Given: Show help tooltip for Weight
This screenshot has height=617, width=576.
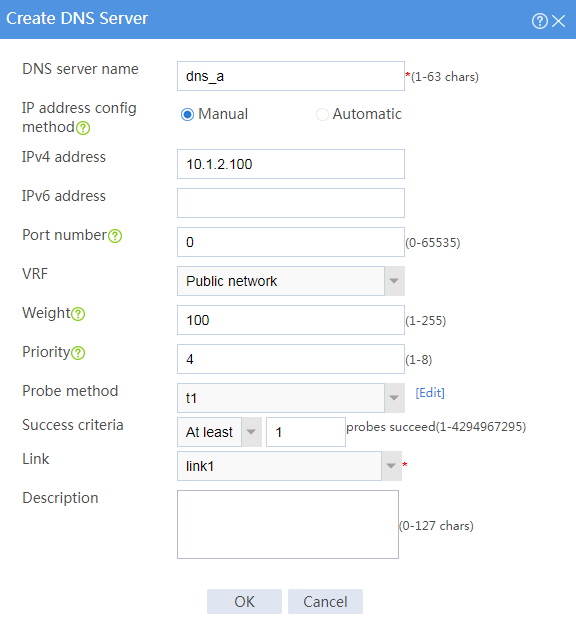Looking at the screenshot, I should [78, 314].
